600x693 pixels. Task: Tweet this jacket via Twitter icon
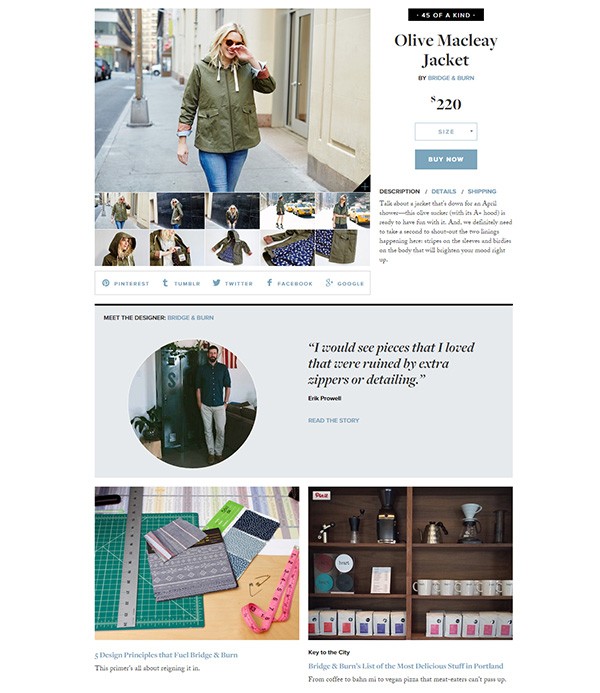(232, 283)
